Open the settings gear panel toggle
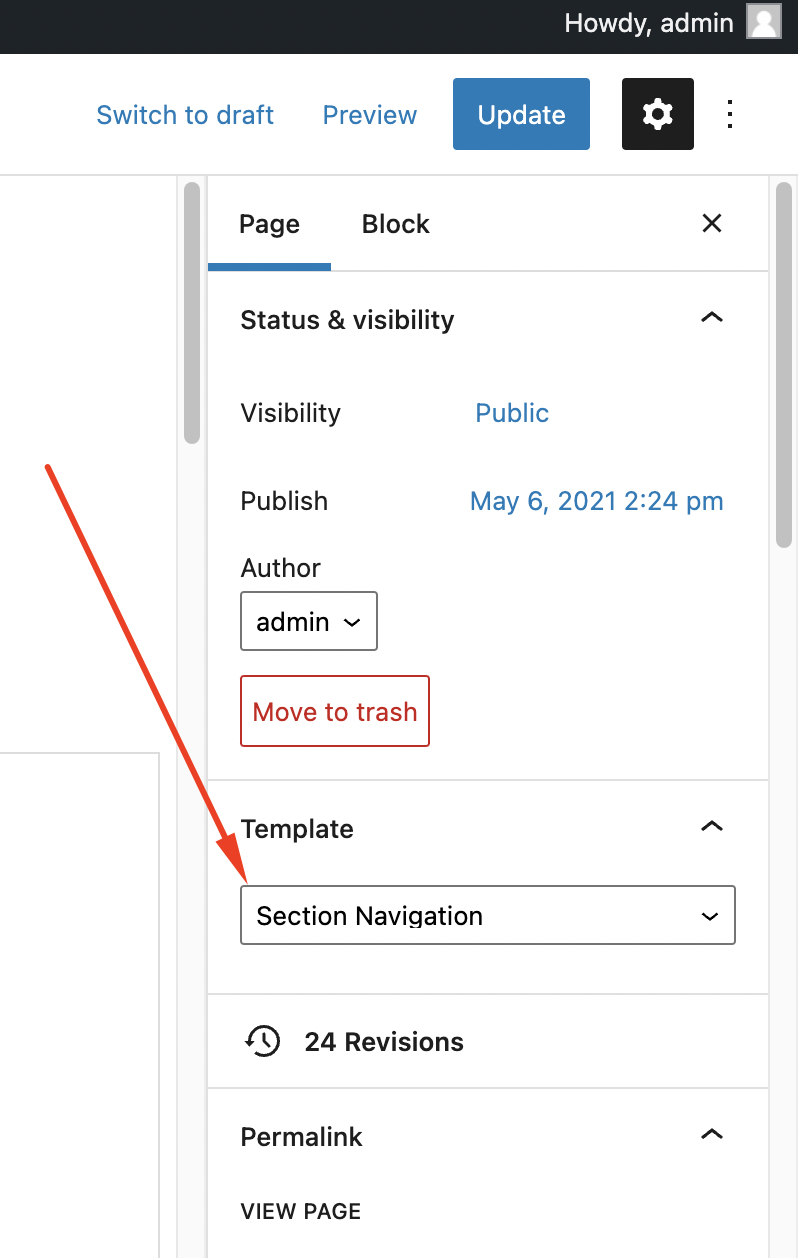Screen dimensions: 798x1258 point(657,115)
